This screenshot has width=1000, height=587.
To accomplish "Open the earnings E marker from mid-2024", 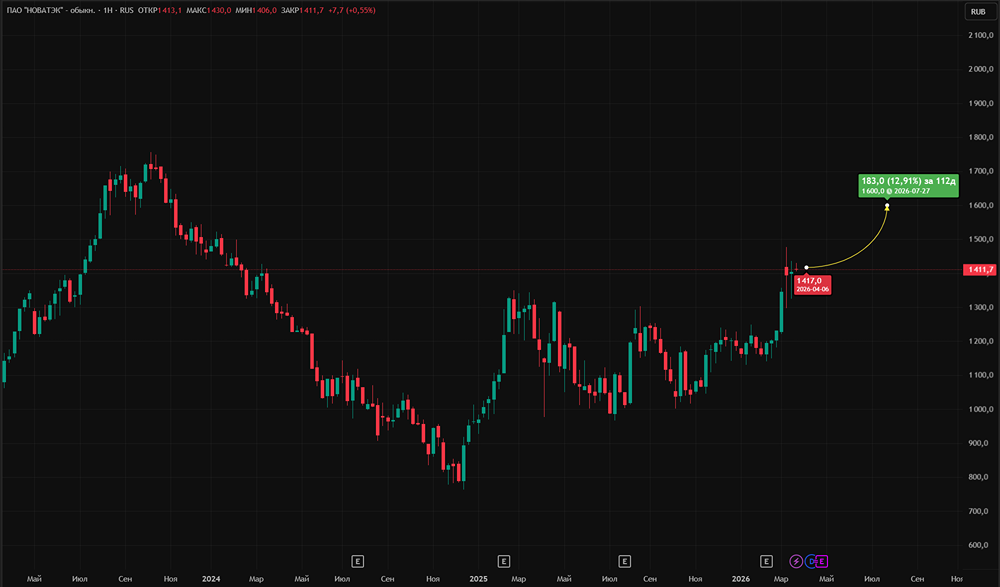I will click(x=357, y=561).
